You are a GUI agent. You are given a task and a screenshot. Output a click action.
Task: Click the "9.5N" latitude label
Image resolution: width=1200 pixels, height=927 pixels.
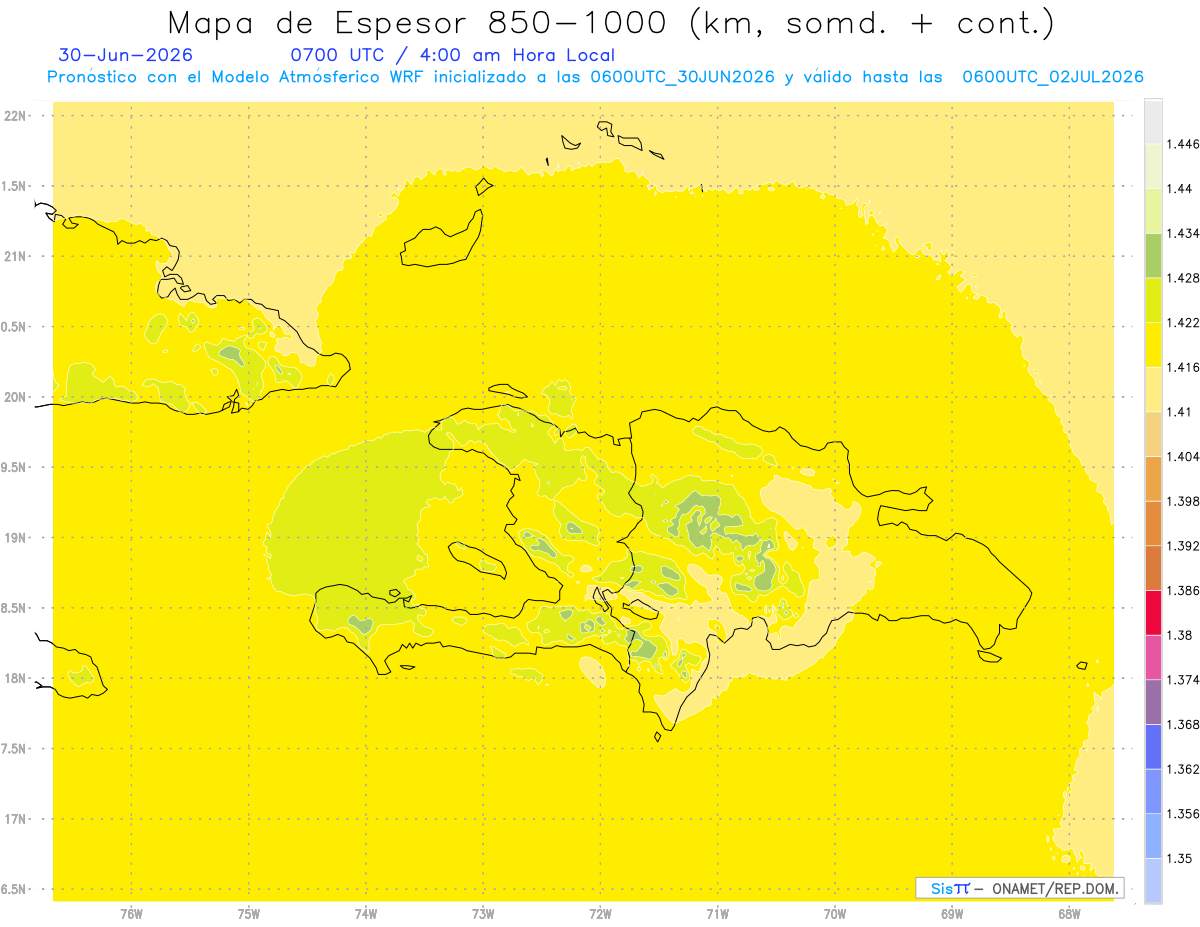[15, 468]
